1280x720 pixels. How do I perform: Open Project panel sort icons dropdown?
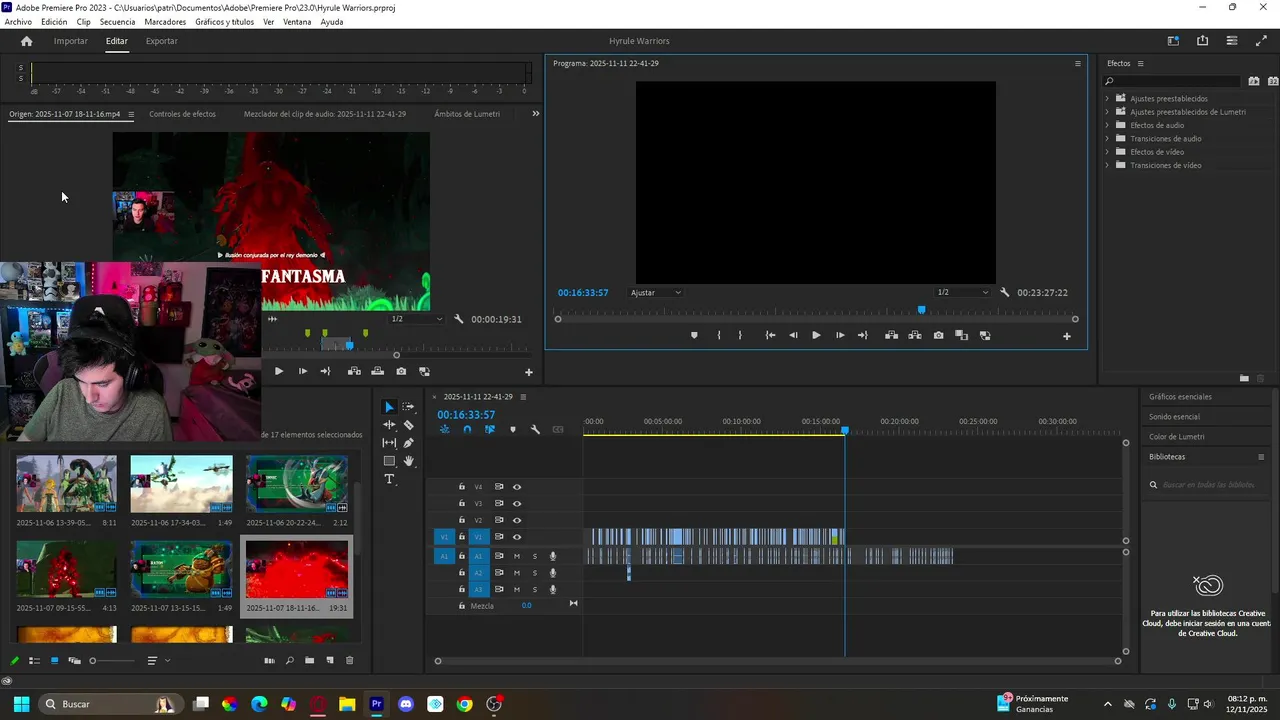pyautogui.click(x=157, y=661)
